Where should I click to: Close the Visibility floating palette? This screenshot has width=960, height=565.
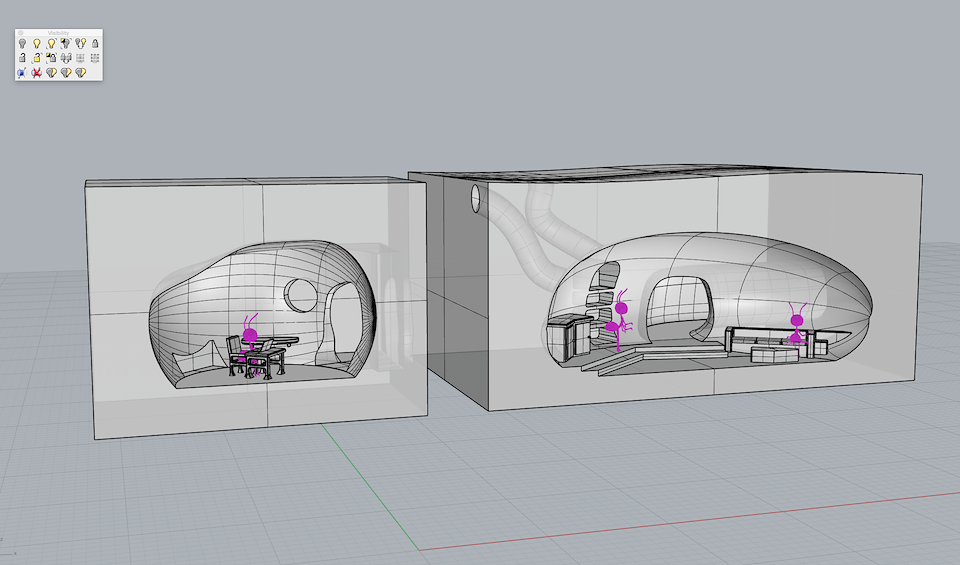(20, 32)
